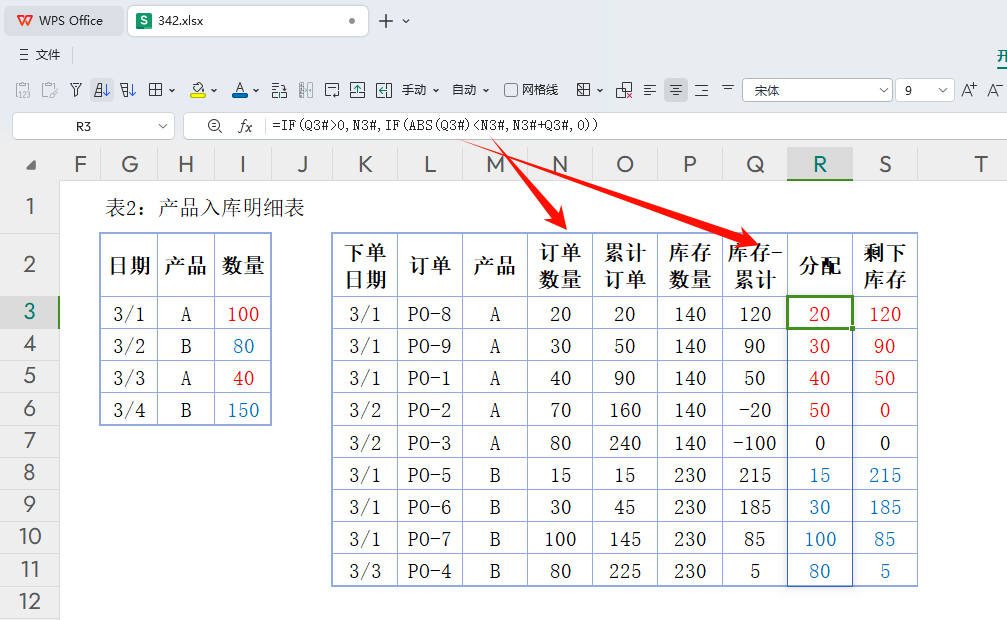Screen dimensions: 1007x620
Task: Increase font size with A+ icon
Action: point(969,90)
